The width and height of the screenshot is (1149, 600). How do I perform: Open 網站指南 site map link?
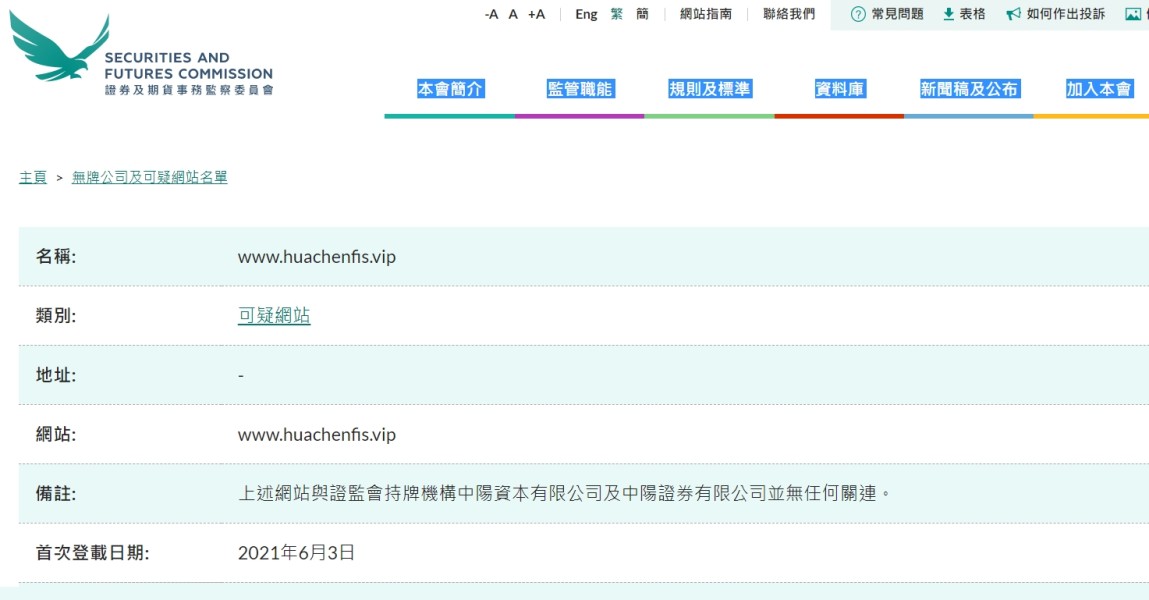click(x=706, y=14)
